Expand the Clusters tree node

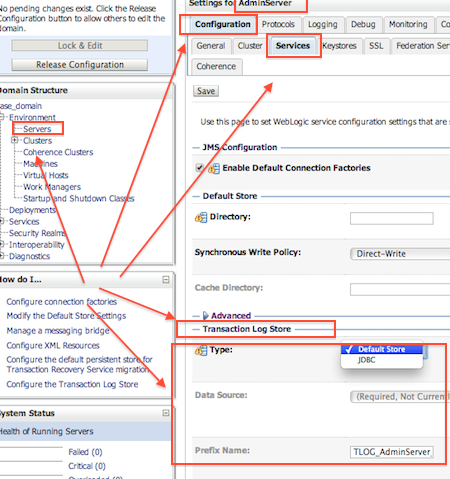[x=14, y=140]
